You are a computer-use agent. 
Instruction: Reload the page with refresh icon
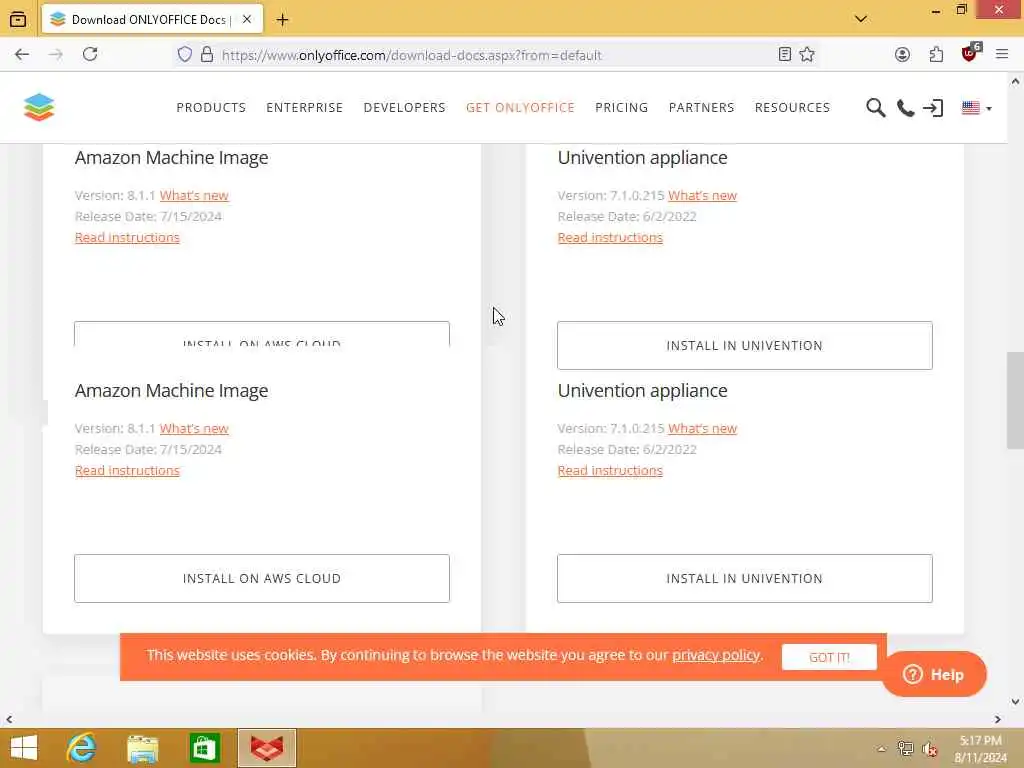[90, 54]
